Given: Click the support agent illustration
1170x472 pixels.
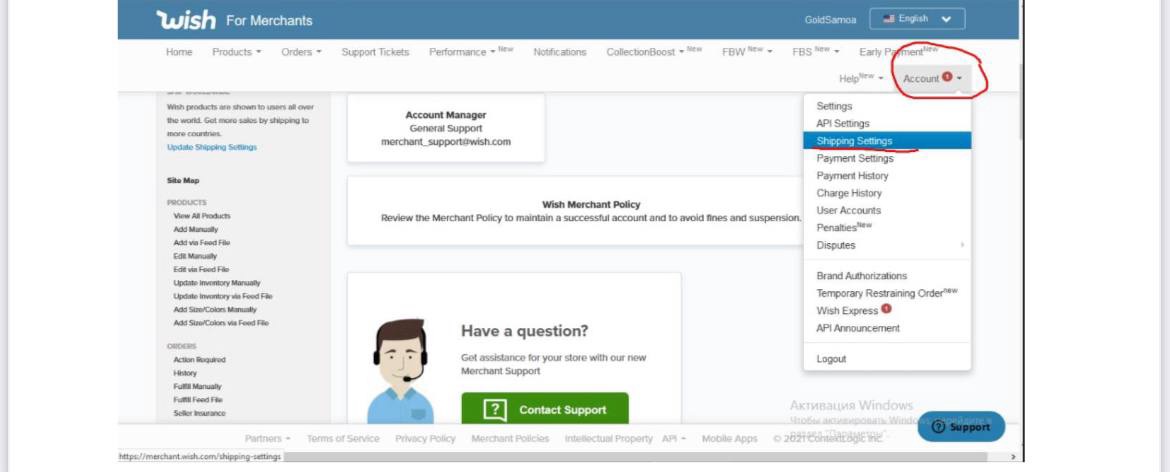Looking at the screenshot, I should (400, 370).
